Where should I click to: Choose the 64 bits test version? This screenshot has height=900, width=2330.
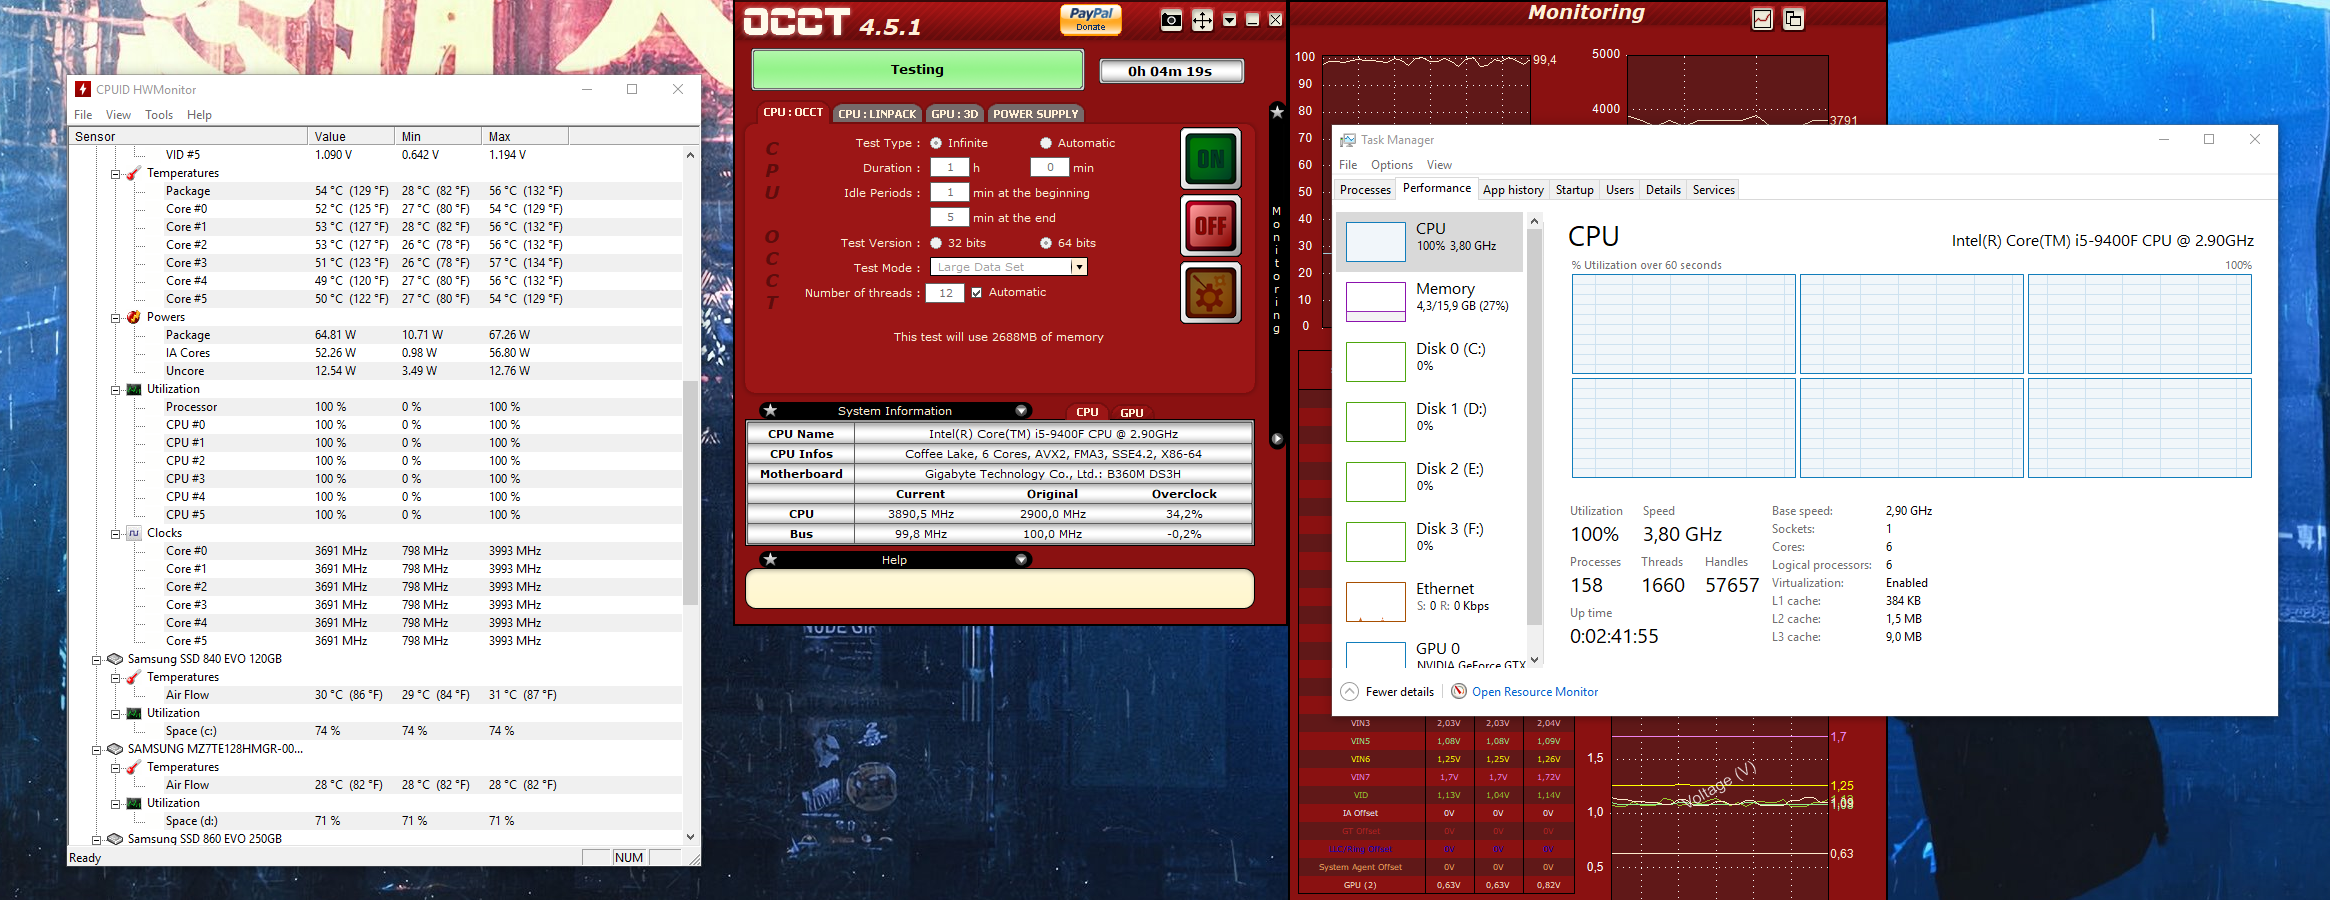(1046, 243)
